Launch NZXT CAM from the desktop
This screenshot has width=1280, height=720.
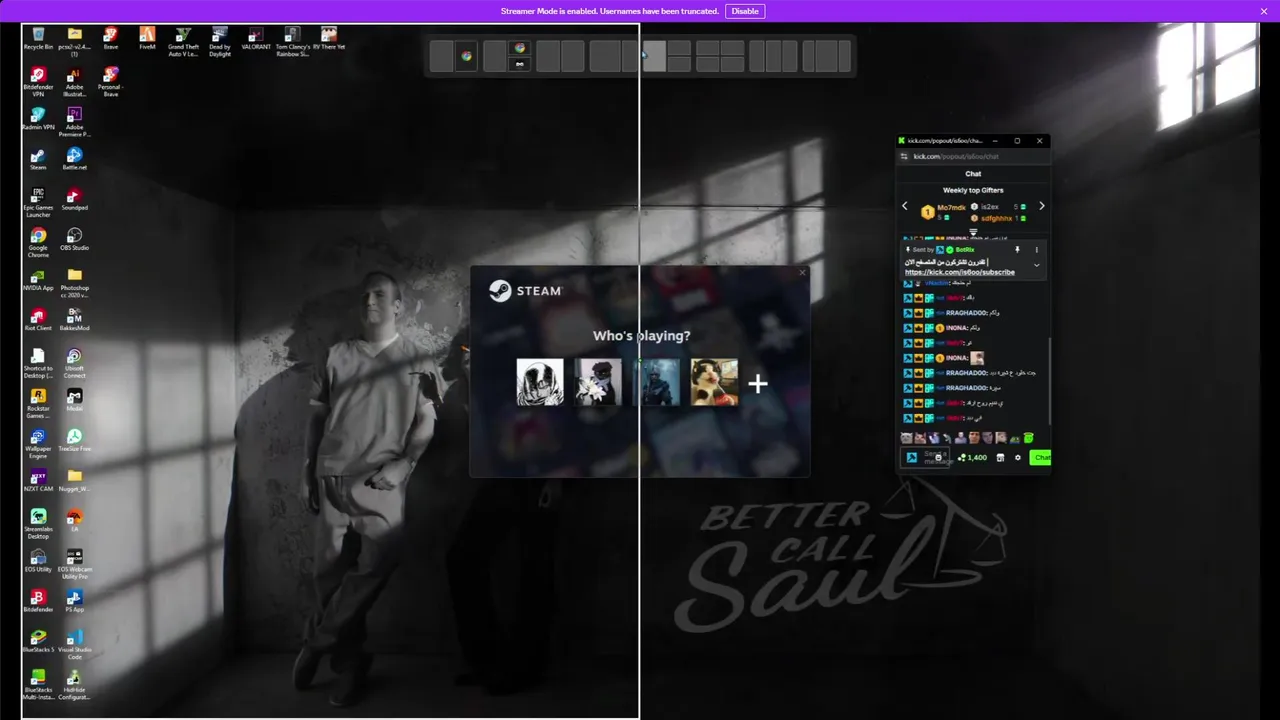click(x=38, y=480)
